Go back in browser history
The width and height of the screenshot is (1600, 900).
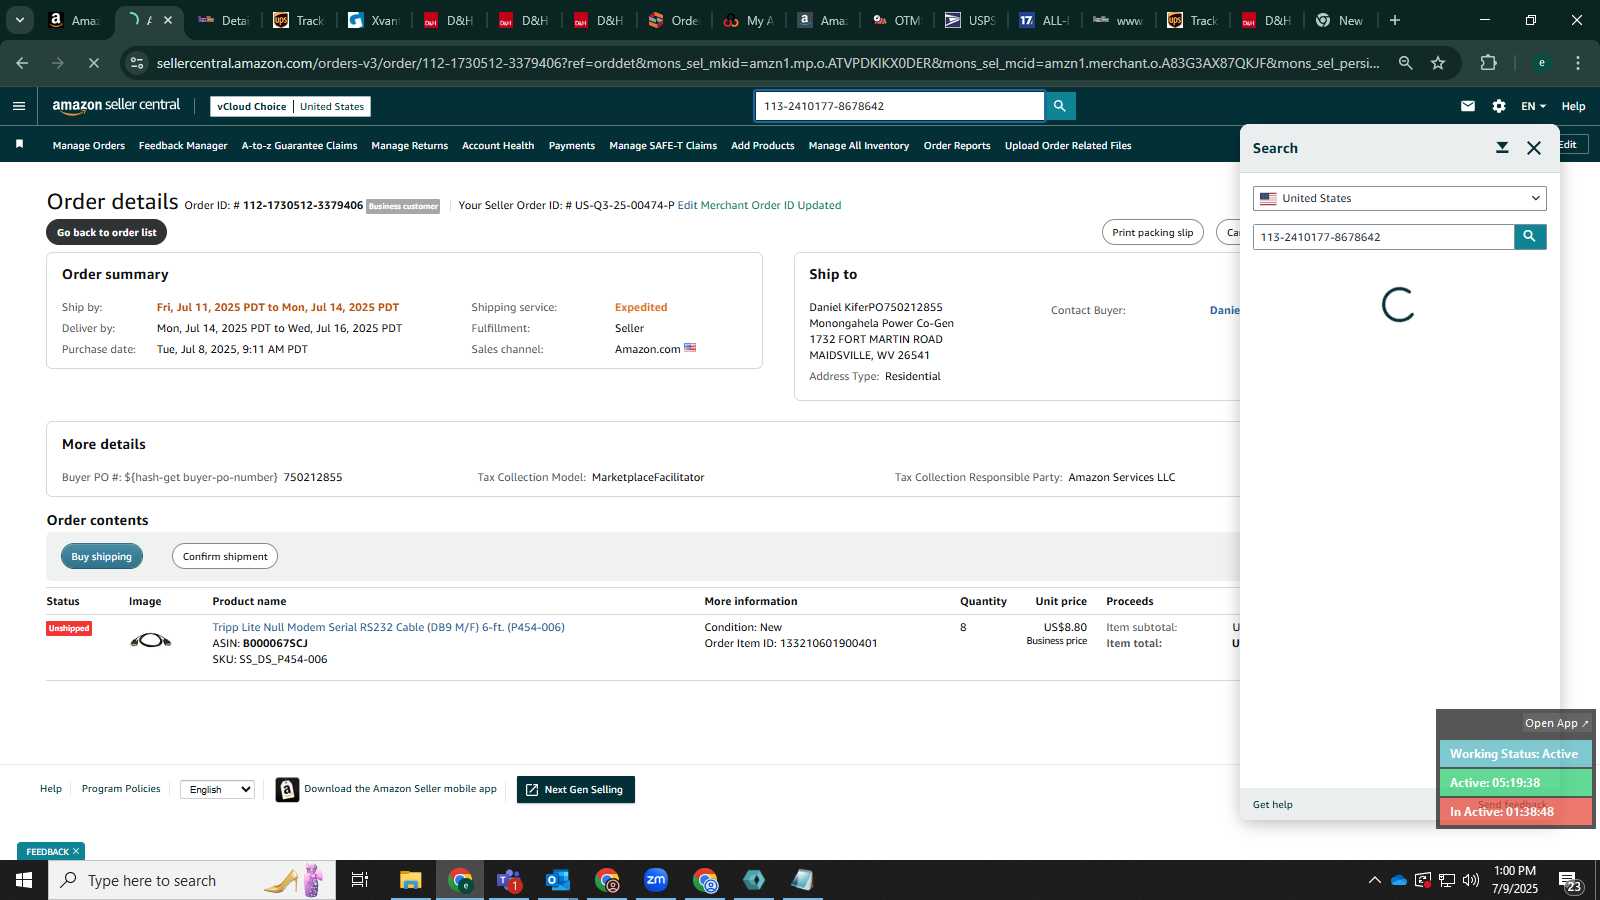(22, 63)
